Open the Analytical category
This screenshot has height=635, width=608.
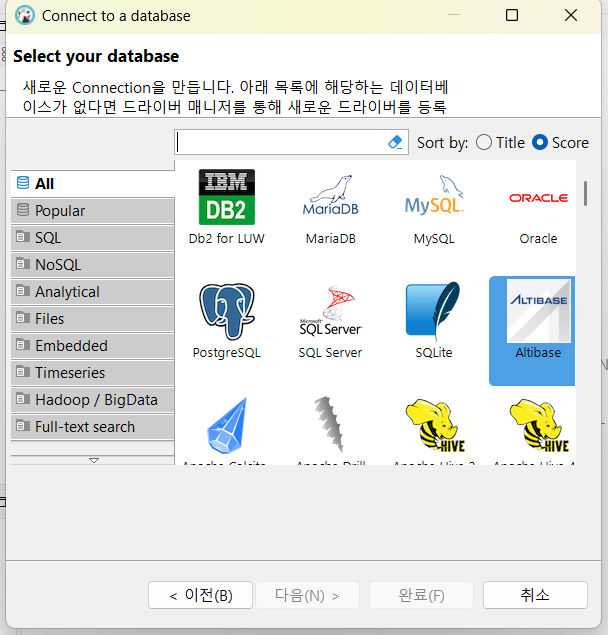[93, 292]
